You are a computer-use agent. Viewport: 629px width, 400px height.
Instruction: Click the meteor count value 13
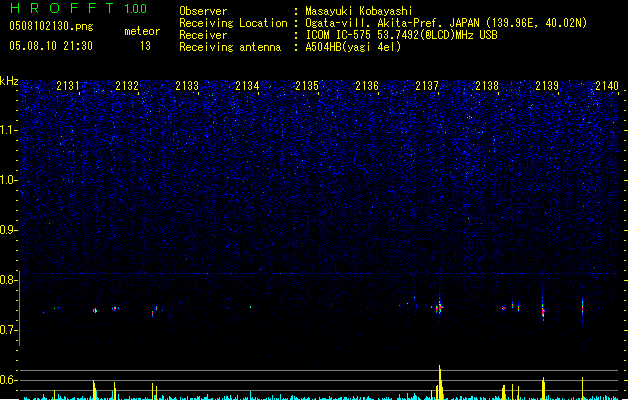tap(145, 46)
